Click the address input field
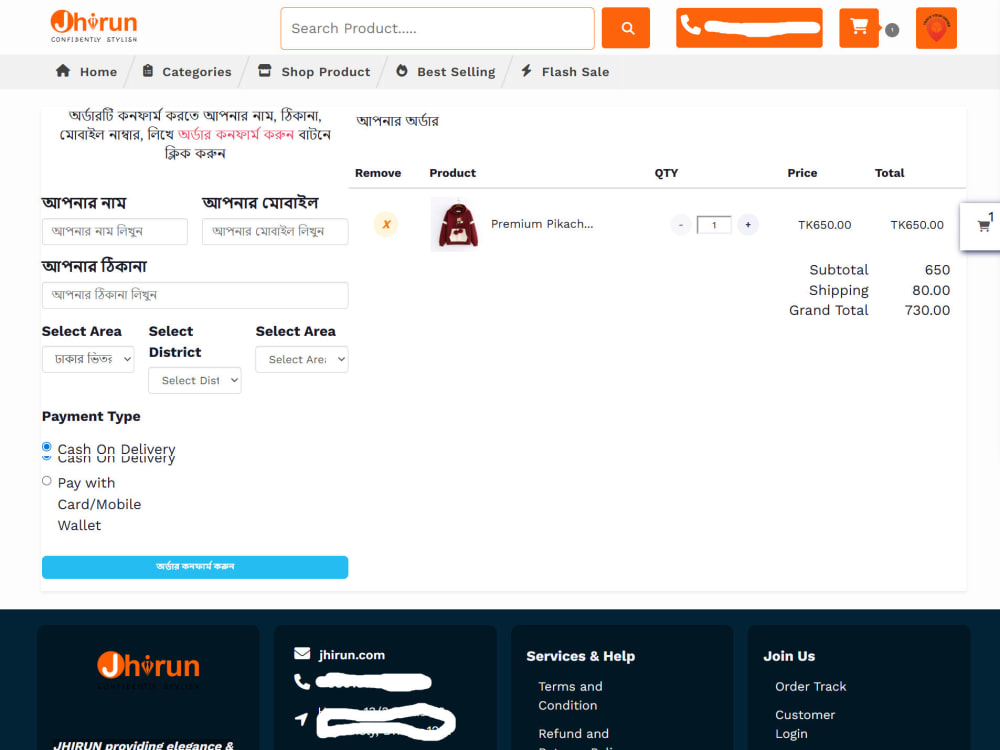The width and height of the screenshot is (1000, 750). (195, 295)
